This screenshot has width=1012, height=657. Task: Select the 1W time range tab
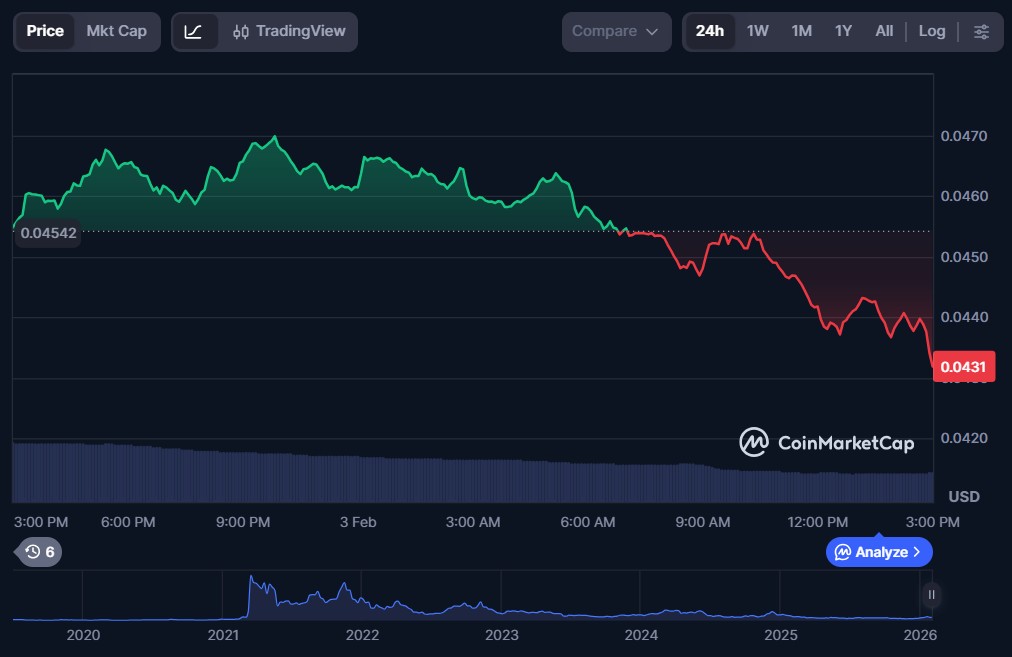tap(757, 32)
